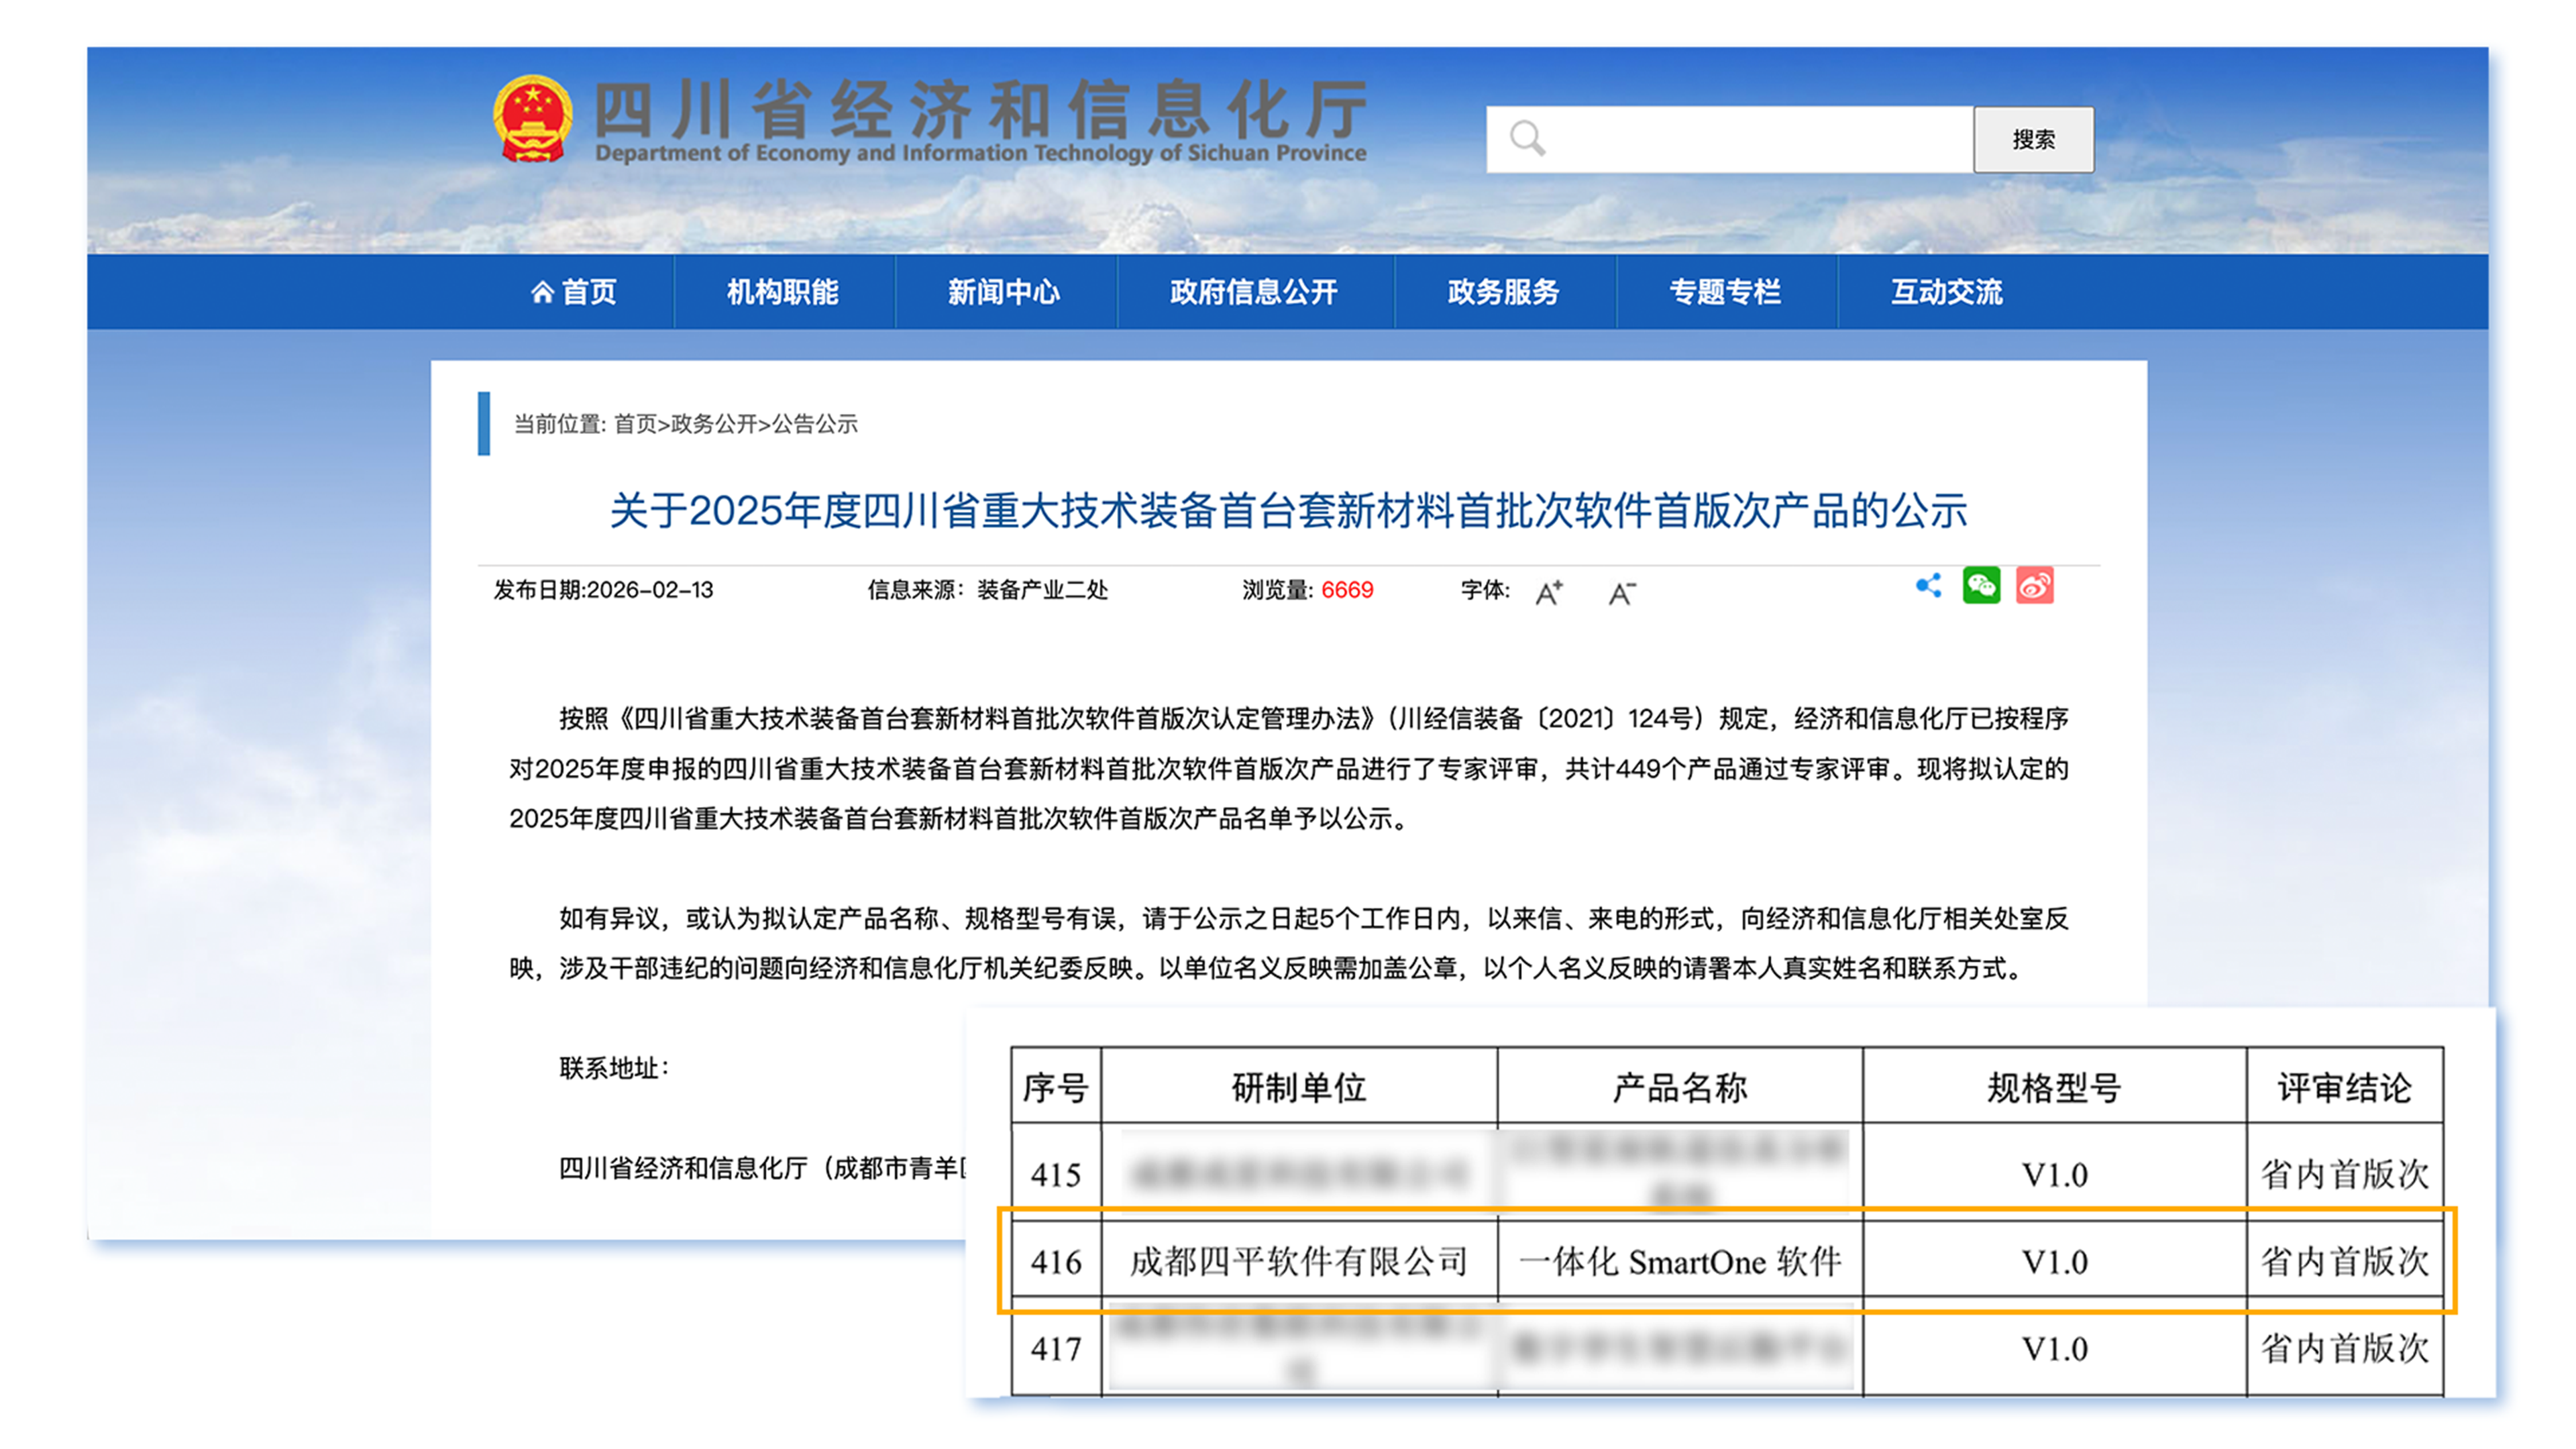The height and width of the screenshot is (1449, 2576).
Task: Click the 评审结论 column header
Action: click(2345, 1088)
